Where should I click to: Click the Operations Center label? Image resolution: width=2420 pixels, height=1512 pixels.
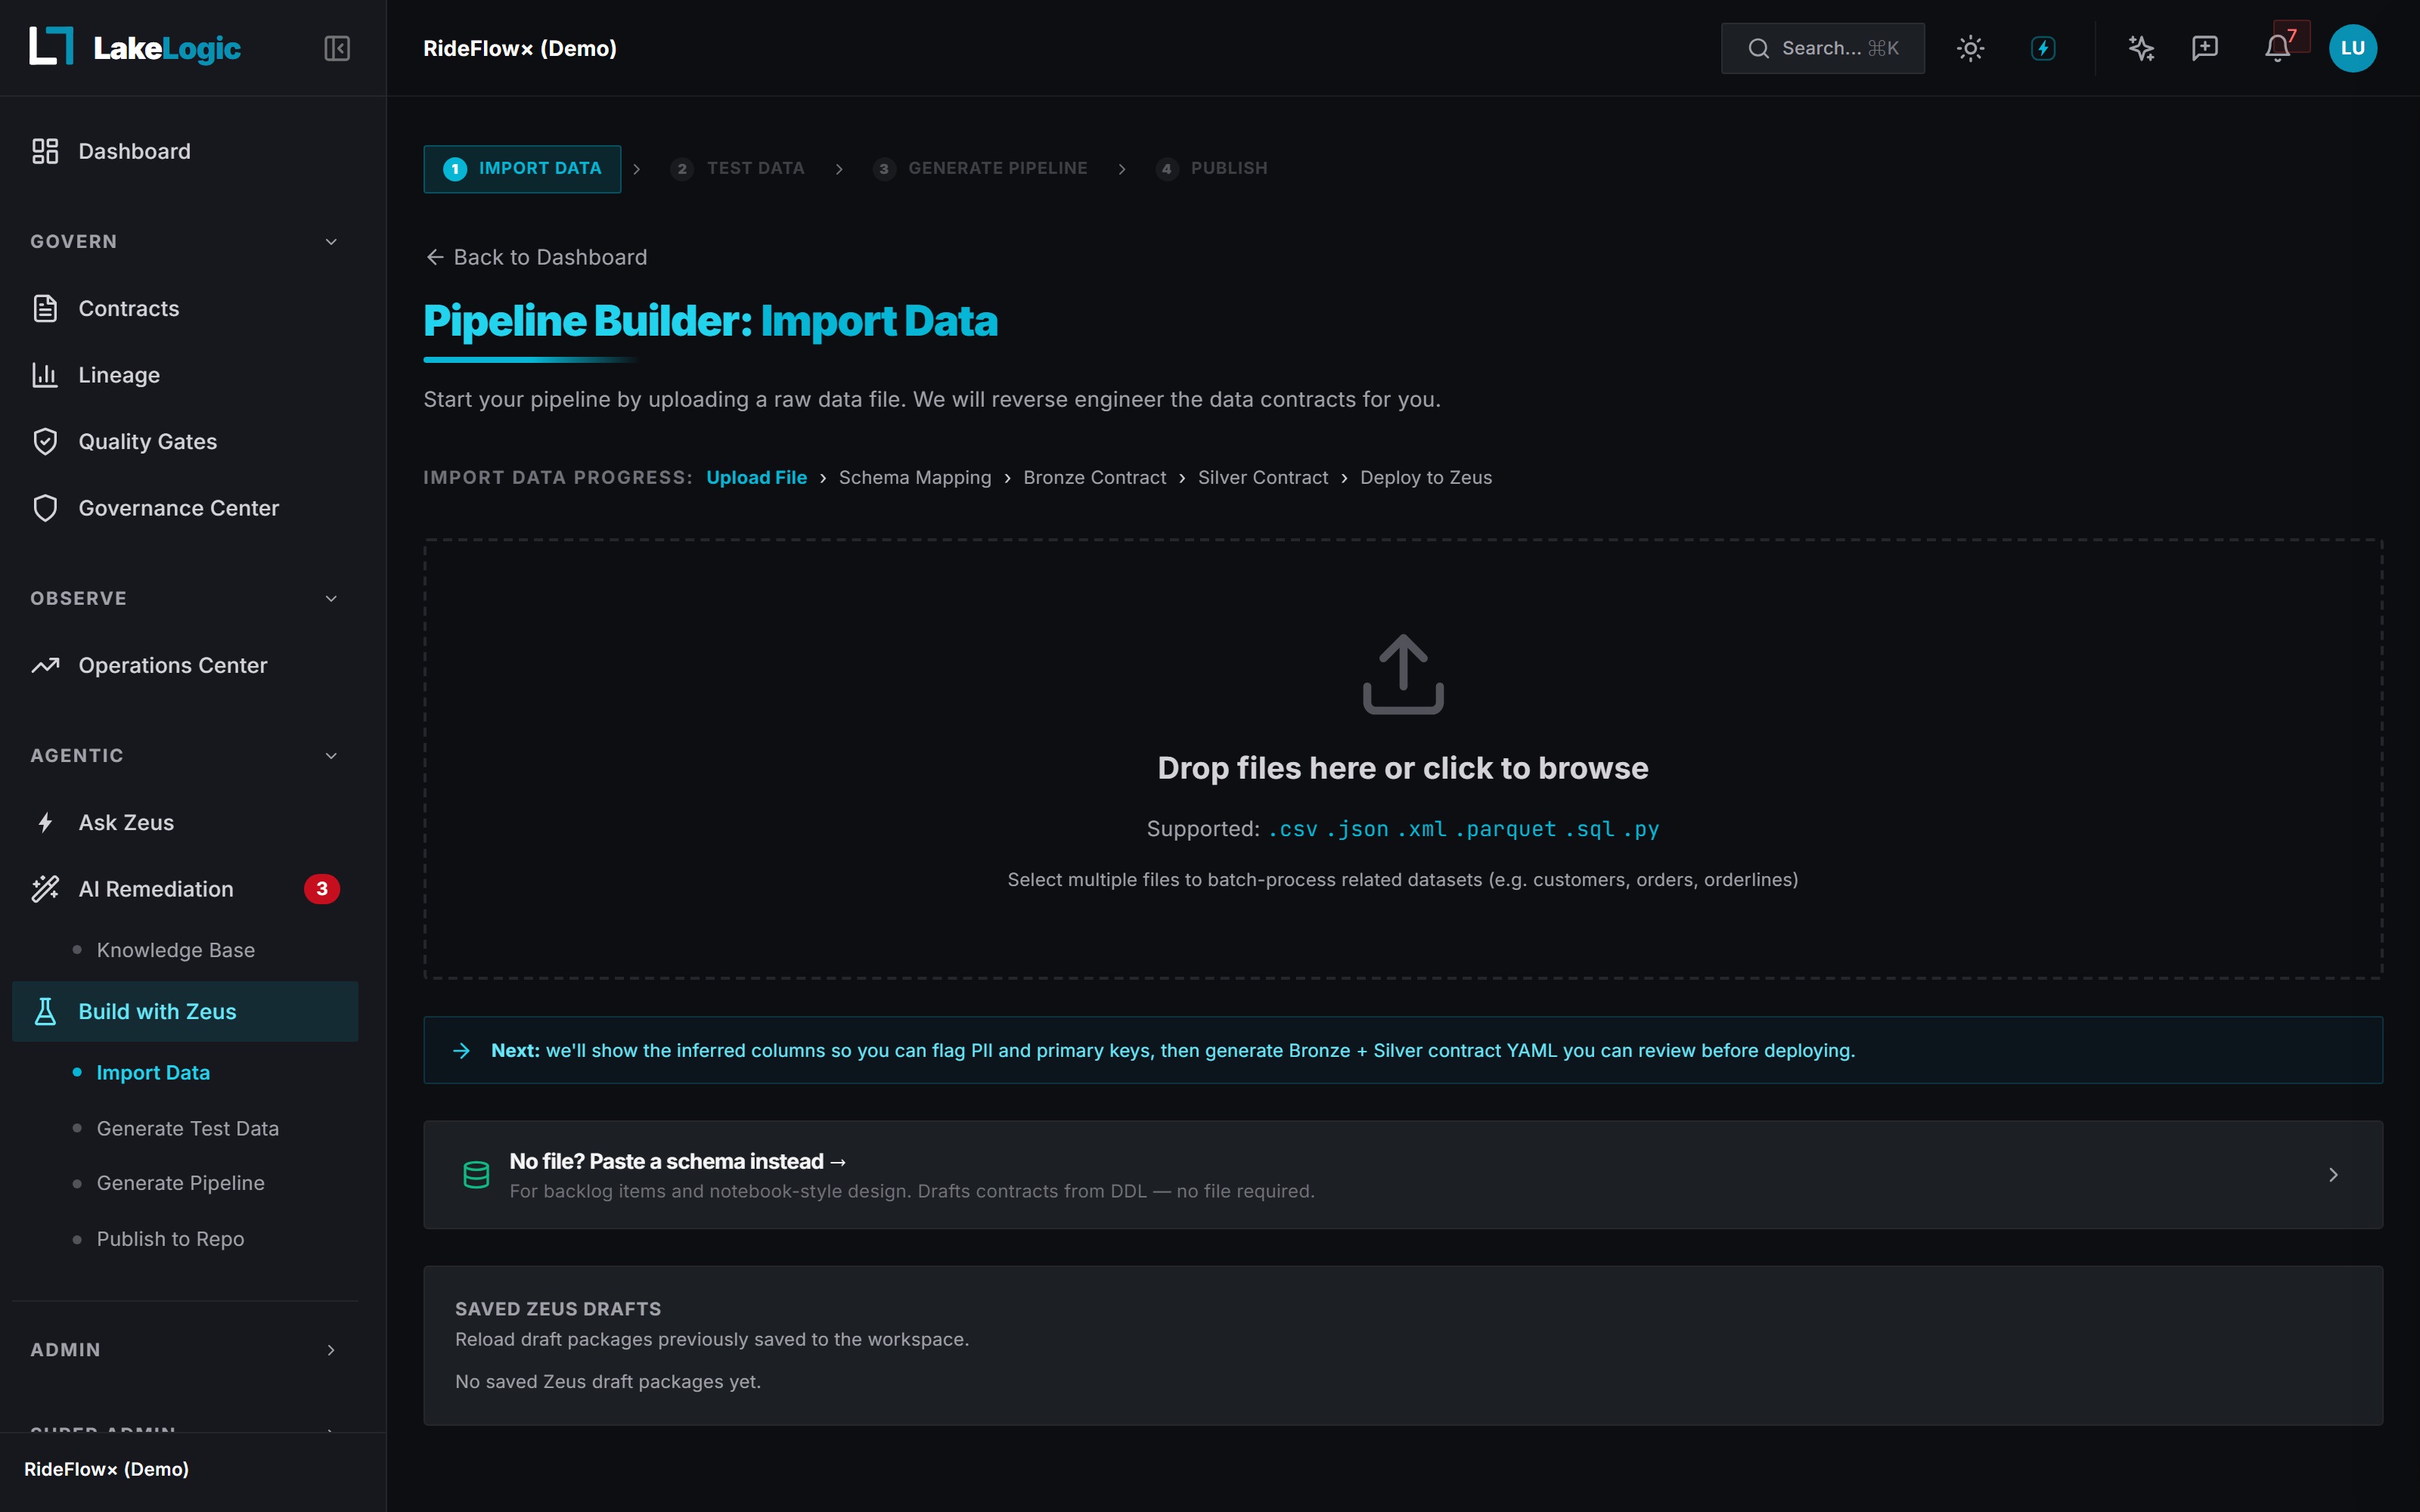pos(173,665)
